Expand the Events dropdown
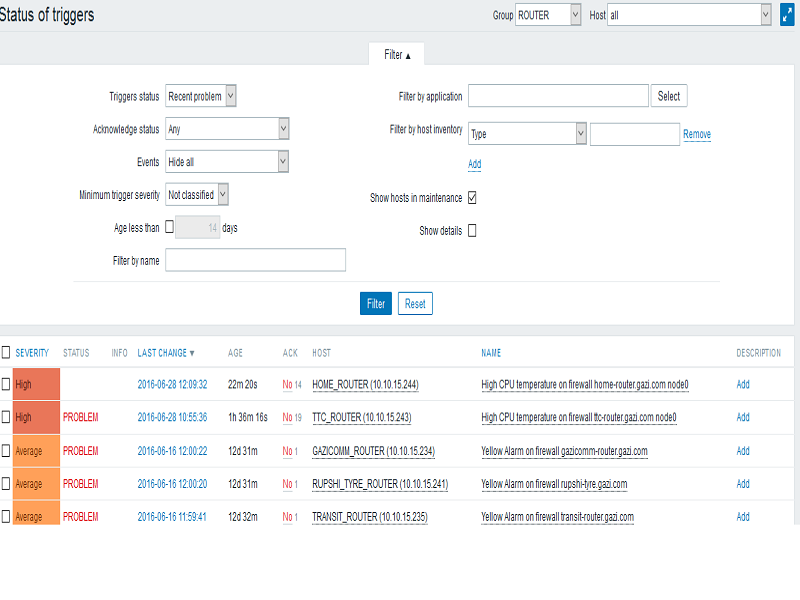This screenshot has height=600, width=800. coord(227,162)
